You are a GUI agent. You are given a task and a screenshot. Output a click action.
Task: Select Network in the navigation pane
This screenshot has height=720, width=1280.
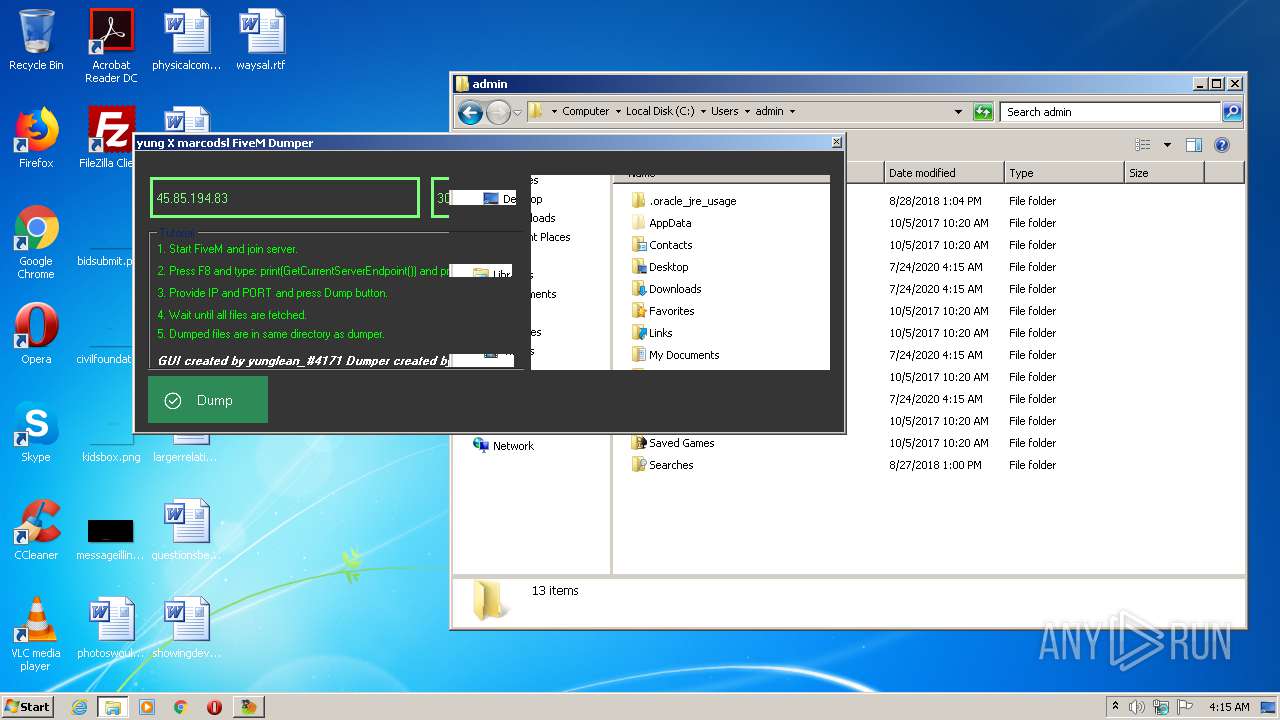[x=504, y=446]
